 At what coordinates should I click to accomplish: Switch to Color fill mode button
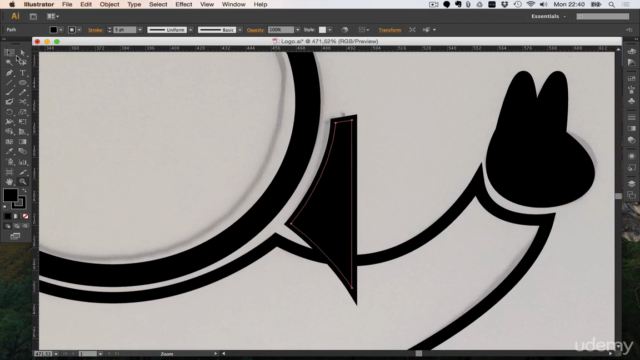[x=7, y=216]
